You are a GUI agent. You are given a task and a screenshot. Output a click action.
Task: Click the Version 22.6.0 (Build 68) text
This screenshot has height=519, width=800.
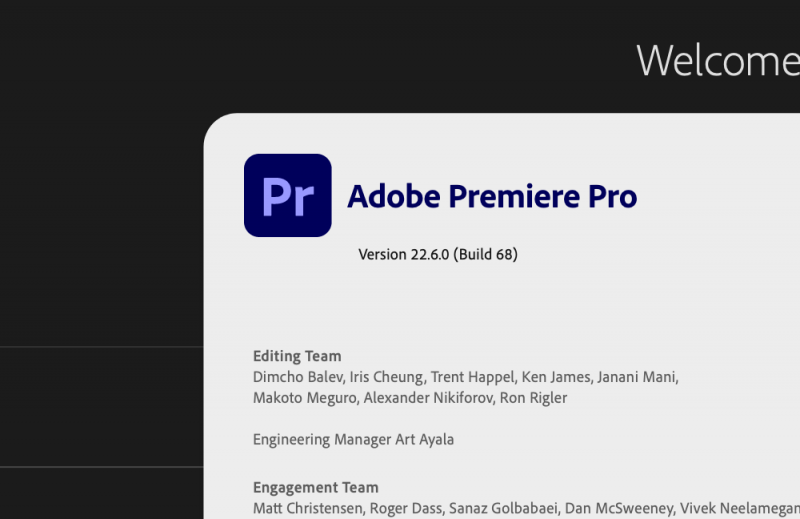pos(438,254)
